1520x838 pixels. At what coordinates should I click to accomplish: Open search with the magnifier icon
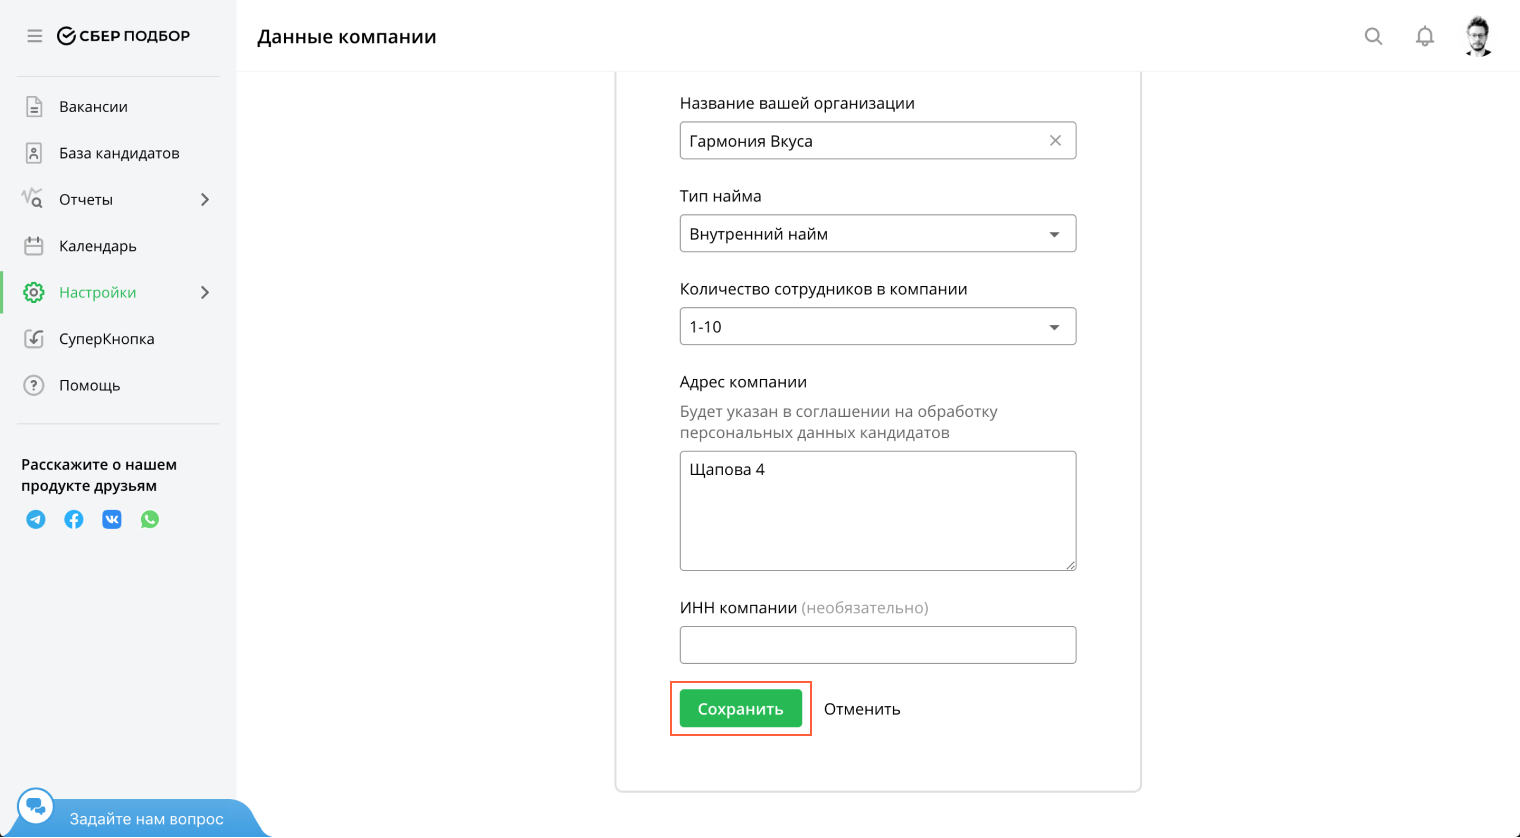[1374, 37]
